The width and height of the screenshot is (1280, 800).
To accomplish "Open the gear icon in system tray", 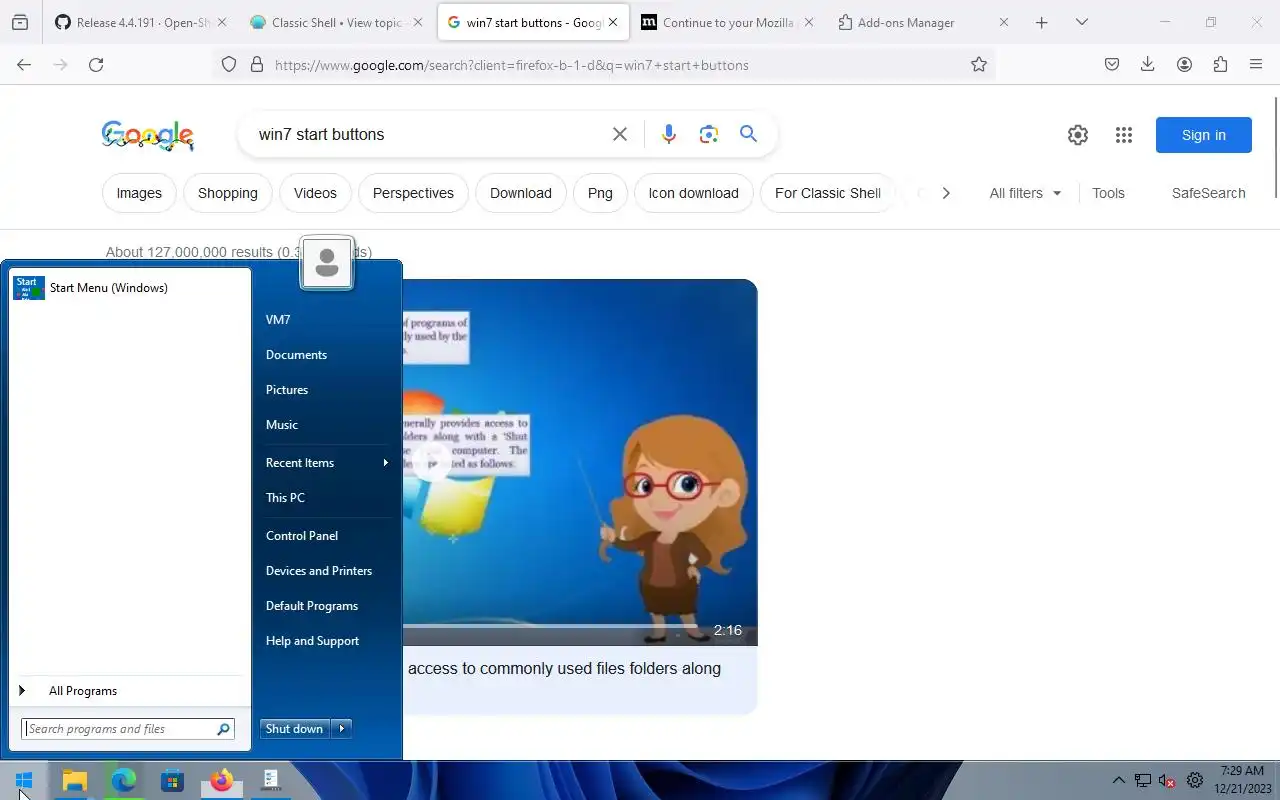I will pos(1195,781).
